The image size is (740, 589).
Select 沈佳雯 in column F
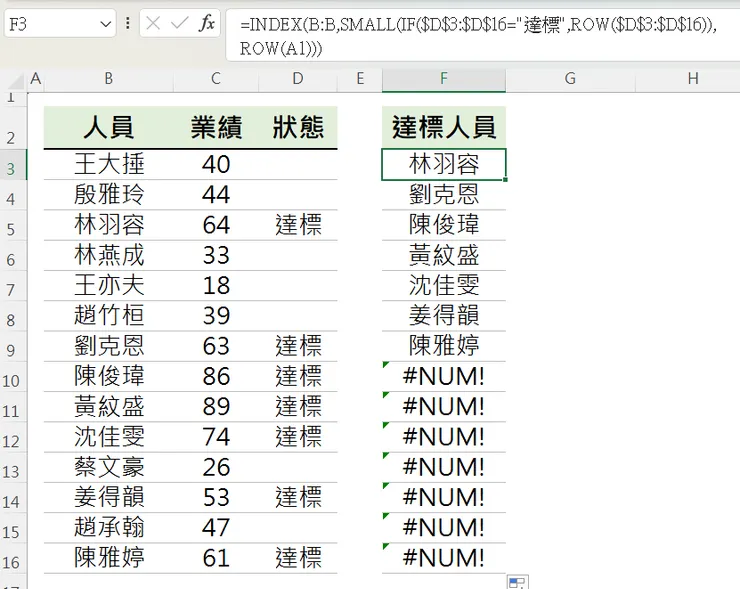(x=444, y=285)
